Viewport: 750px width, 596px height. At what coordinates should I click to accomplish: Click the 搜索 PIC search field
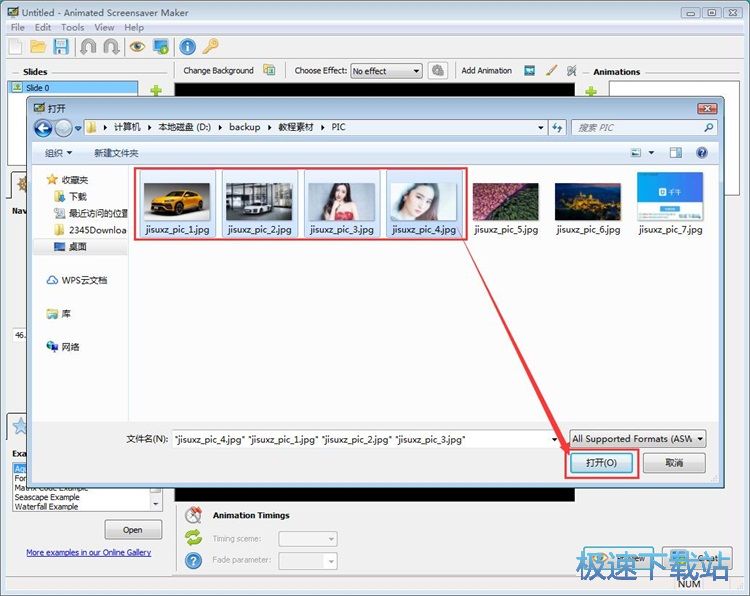[x=644, y=128]
